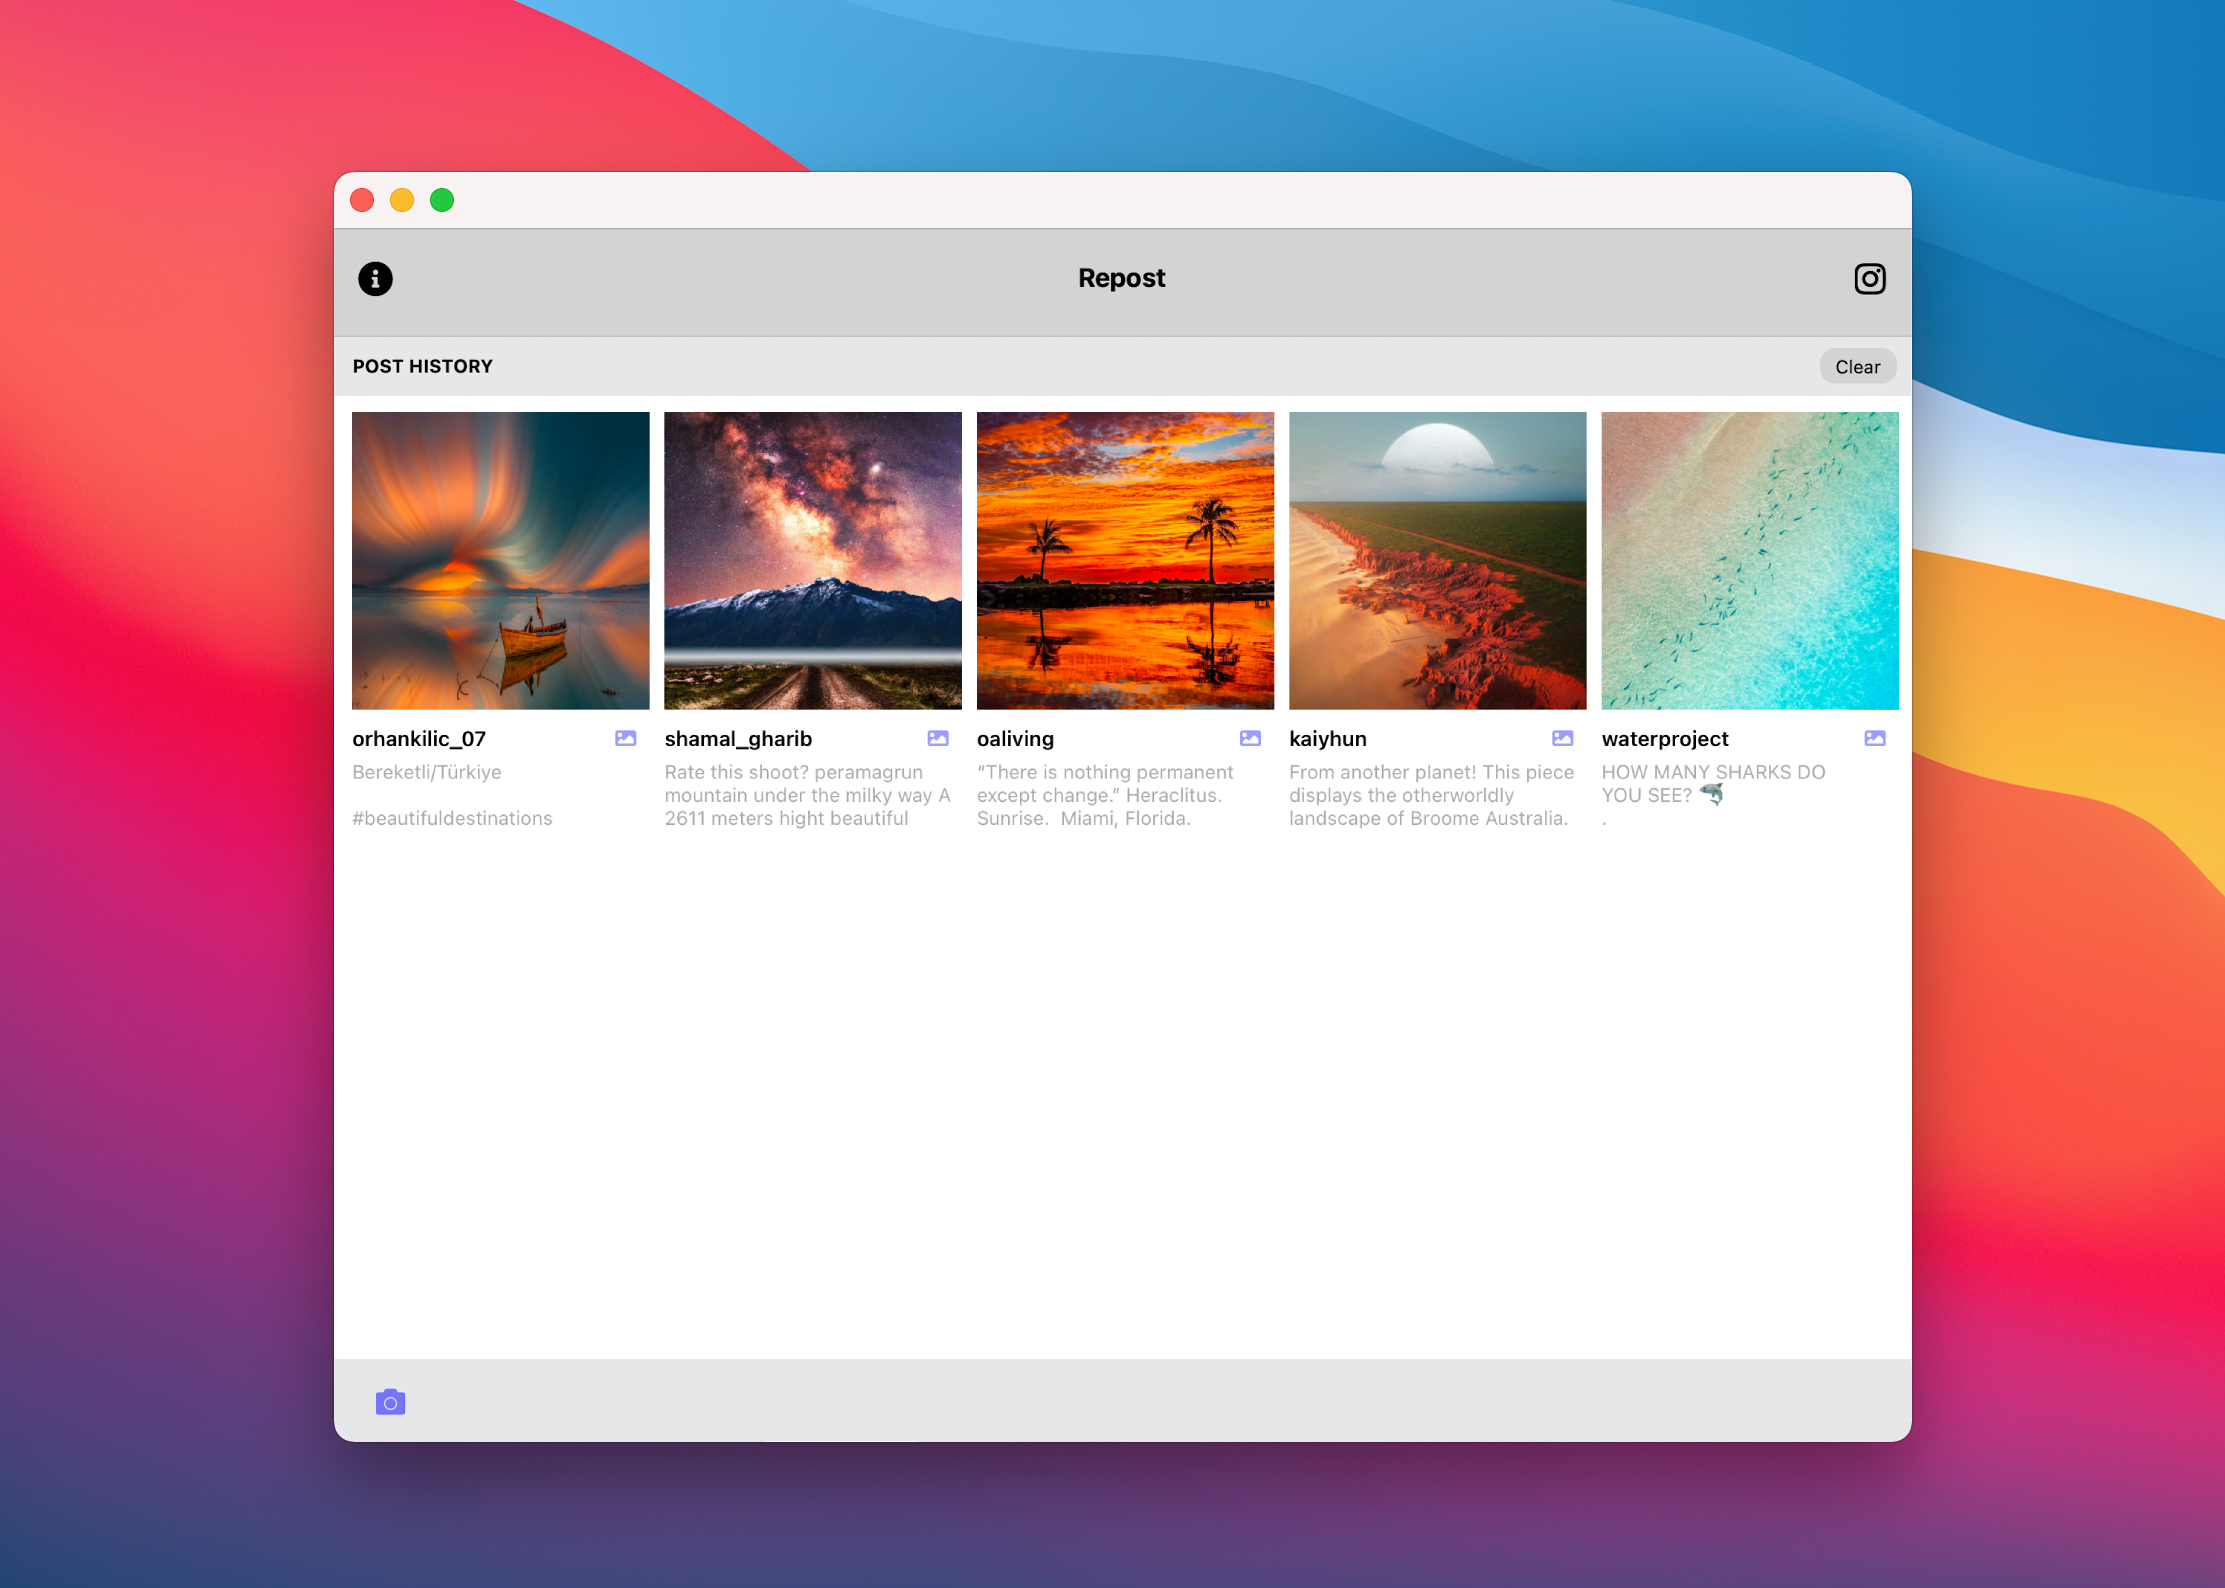
Task: Click the photo icon beside shamal_gharib
Action: click(x=938, y=737)
